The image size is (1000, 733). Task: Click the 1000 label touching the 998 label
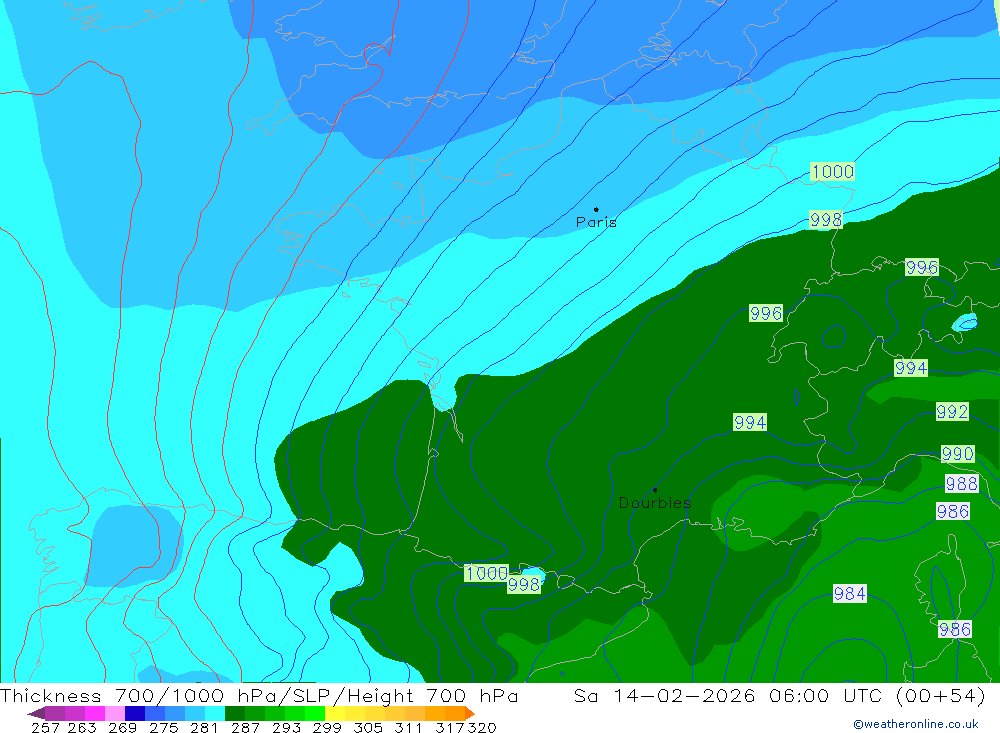click(x=487, y=573)
